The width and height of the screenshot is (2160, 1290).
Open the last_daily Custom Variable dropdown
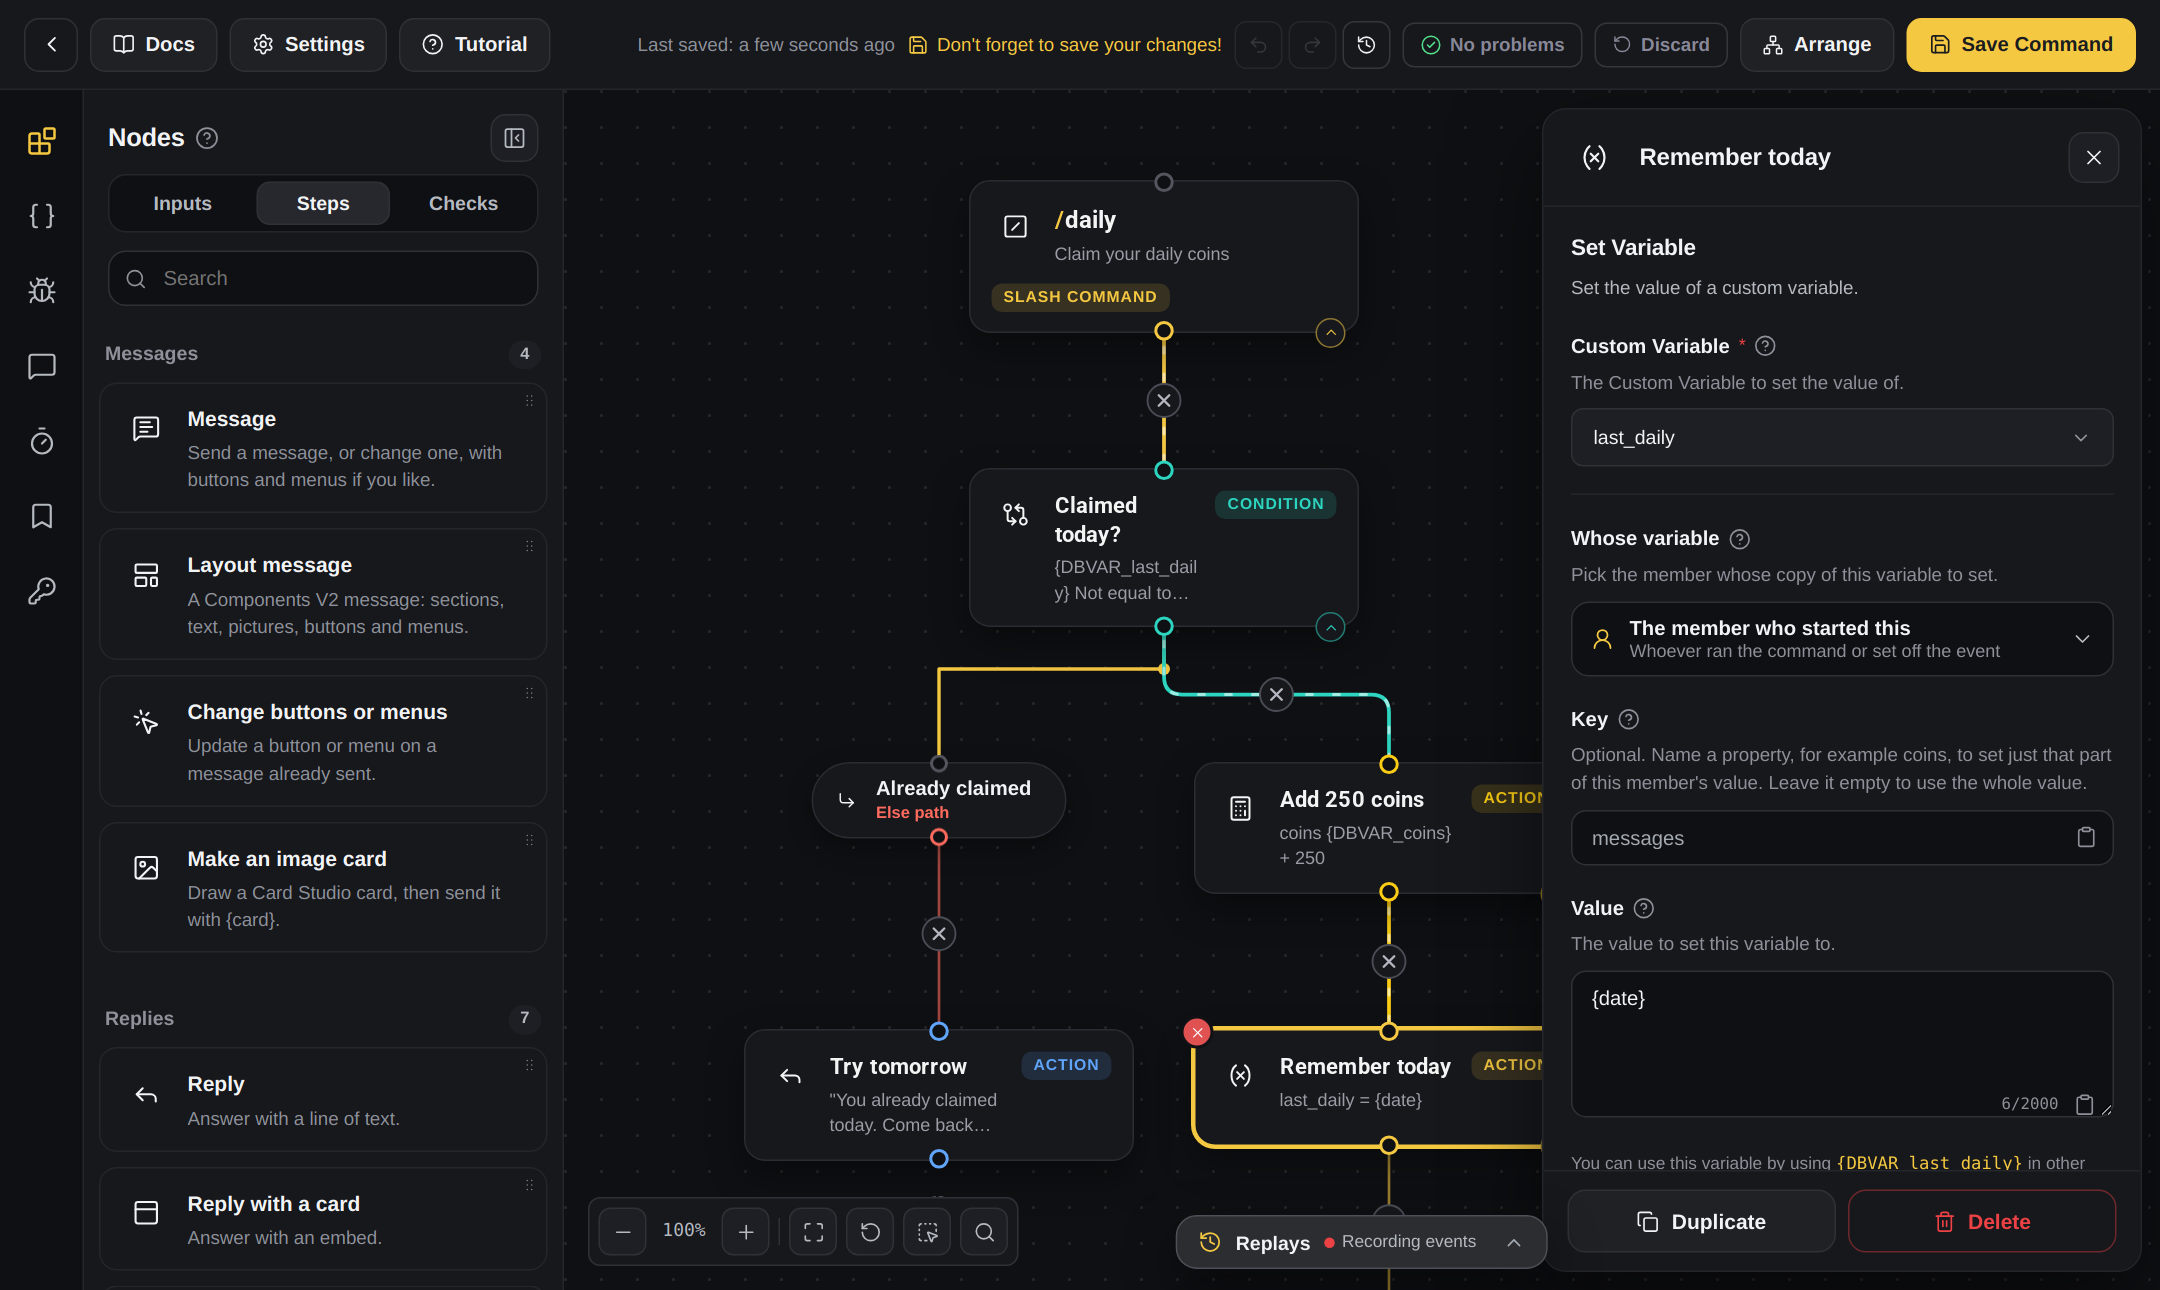pyautogui.click(x=1841, y=437)
